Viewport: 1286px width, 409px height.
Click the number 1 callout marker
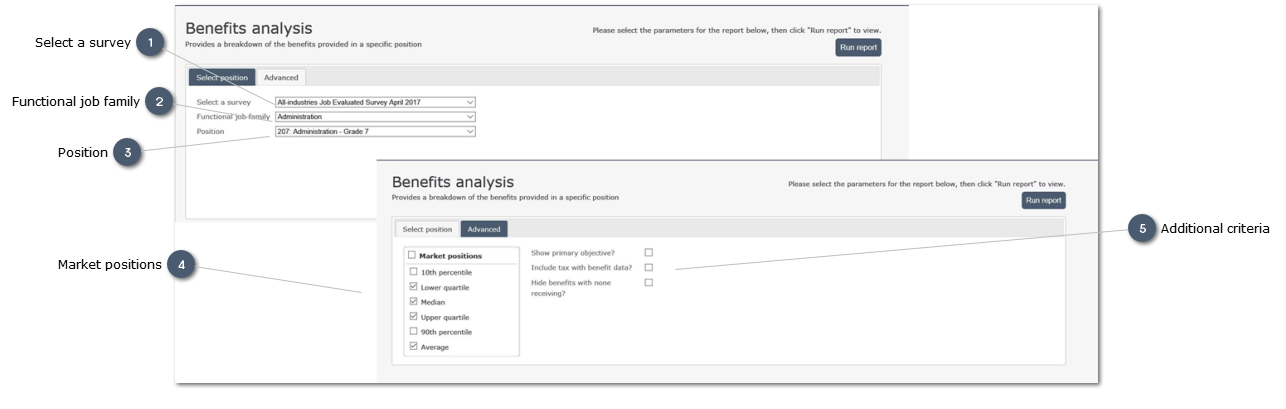150,43
